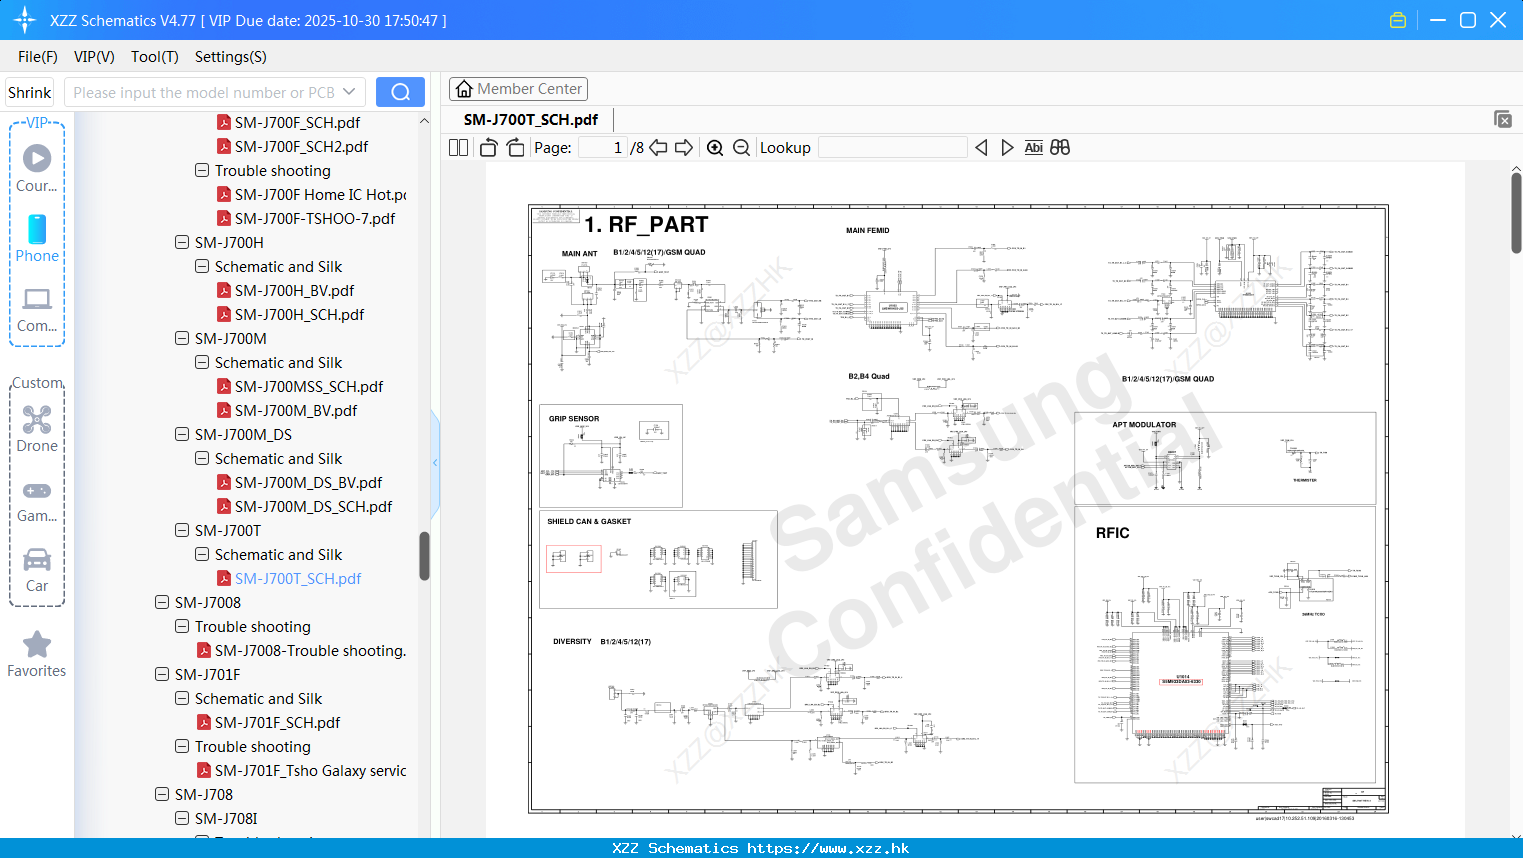This screenshot has height=858, width=1523.
Task: Open the Tool menu
Action: coord(155,57)
